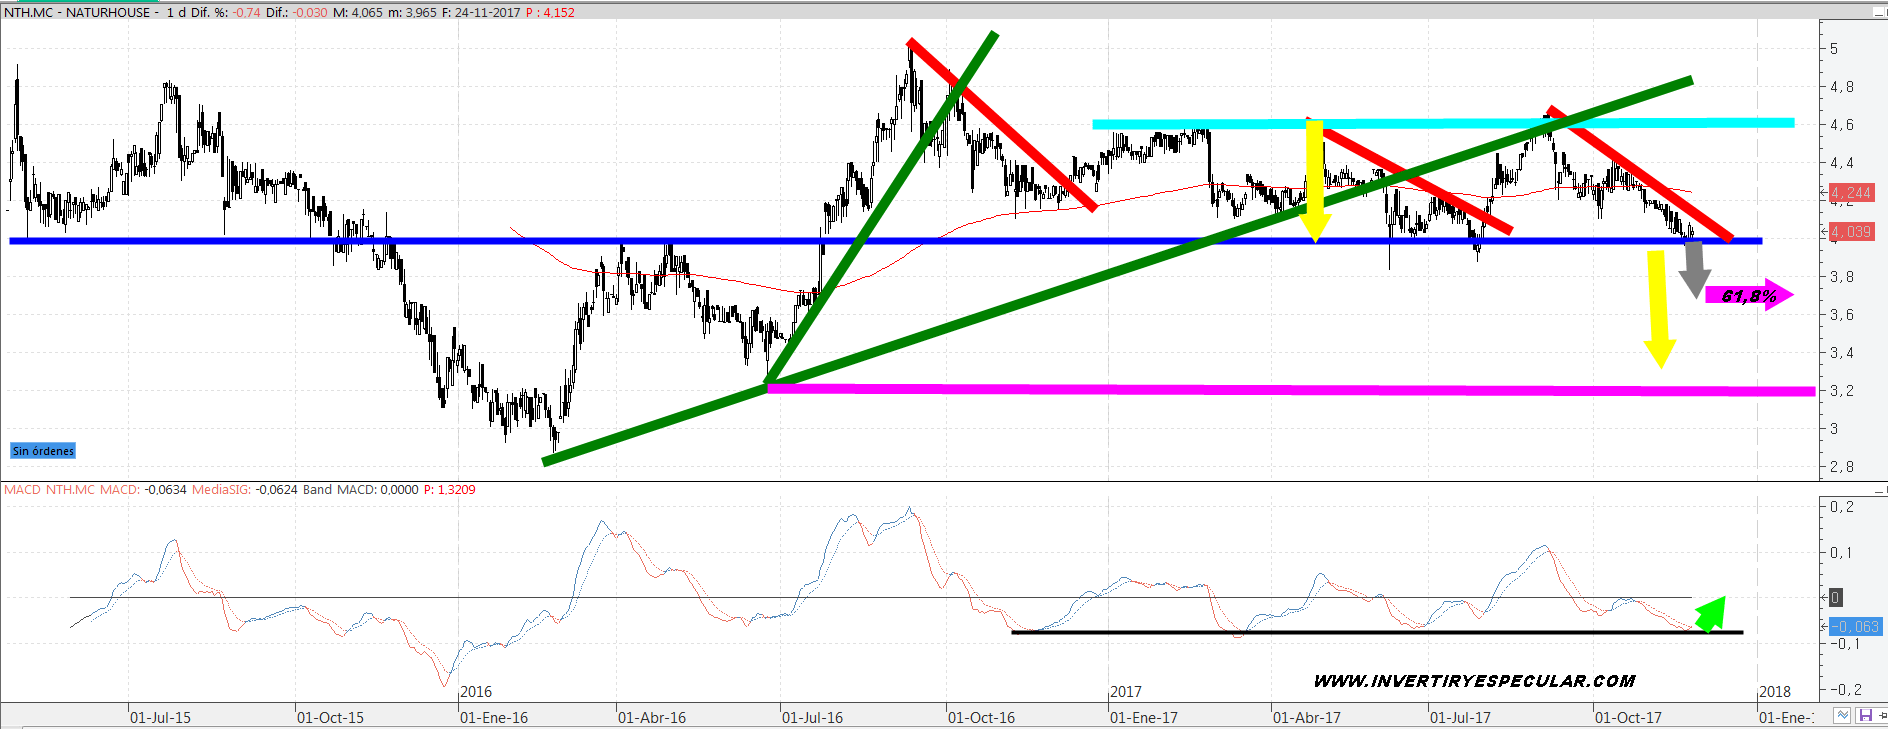Click the MACD NTH.MC indicator label

coord(50,490)
